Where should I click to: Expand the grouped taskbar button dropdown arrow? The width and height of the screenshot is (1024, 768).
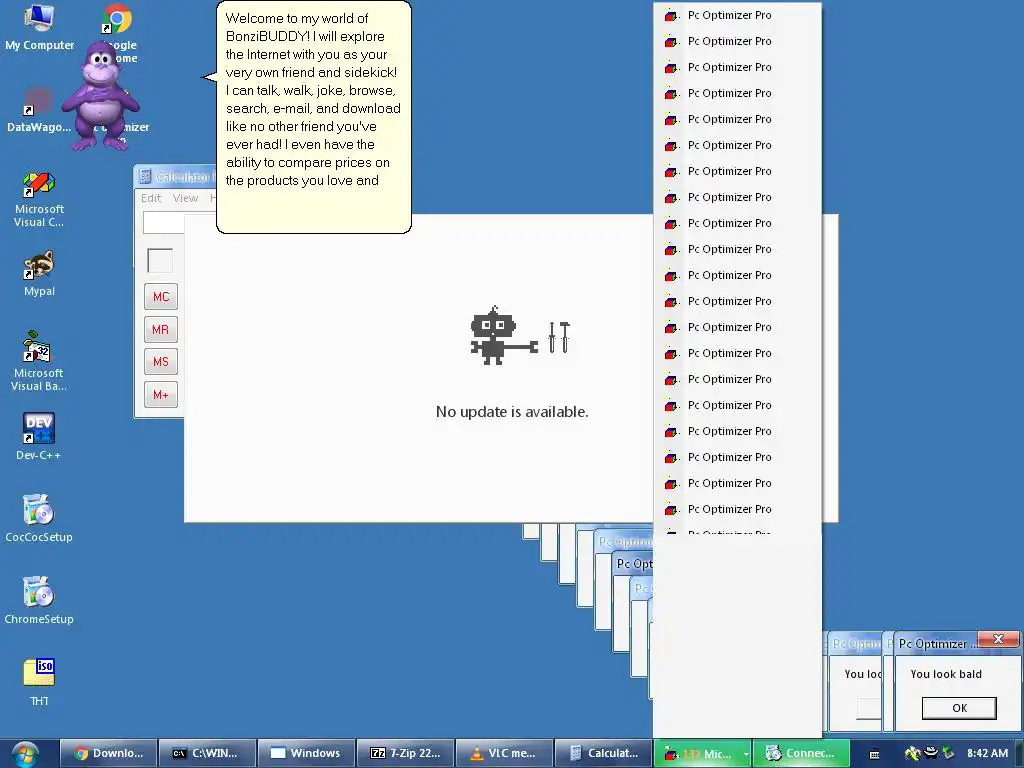(746, 754)
